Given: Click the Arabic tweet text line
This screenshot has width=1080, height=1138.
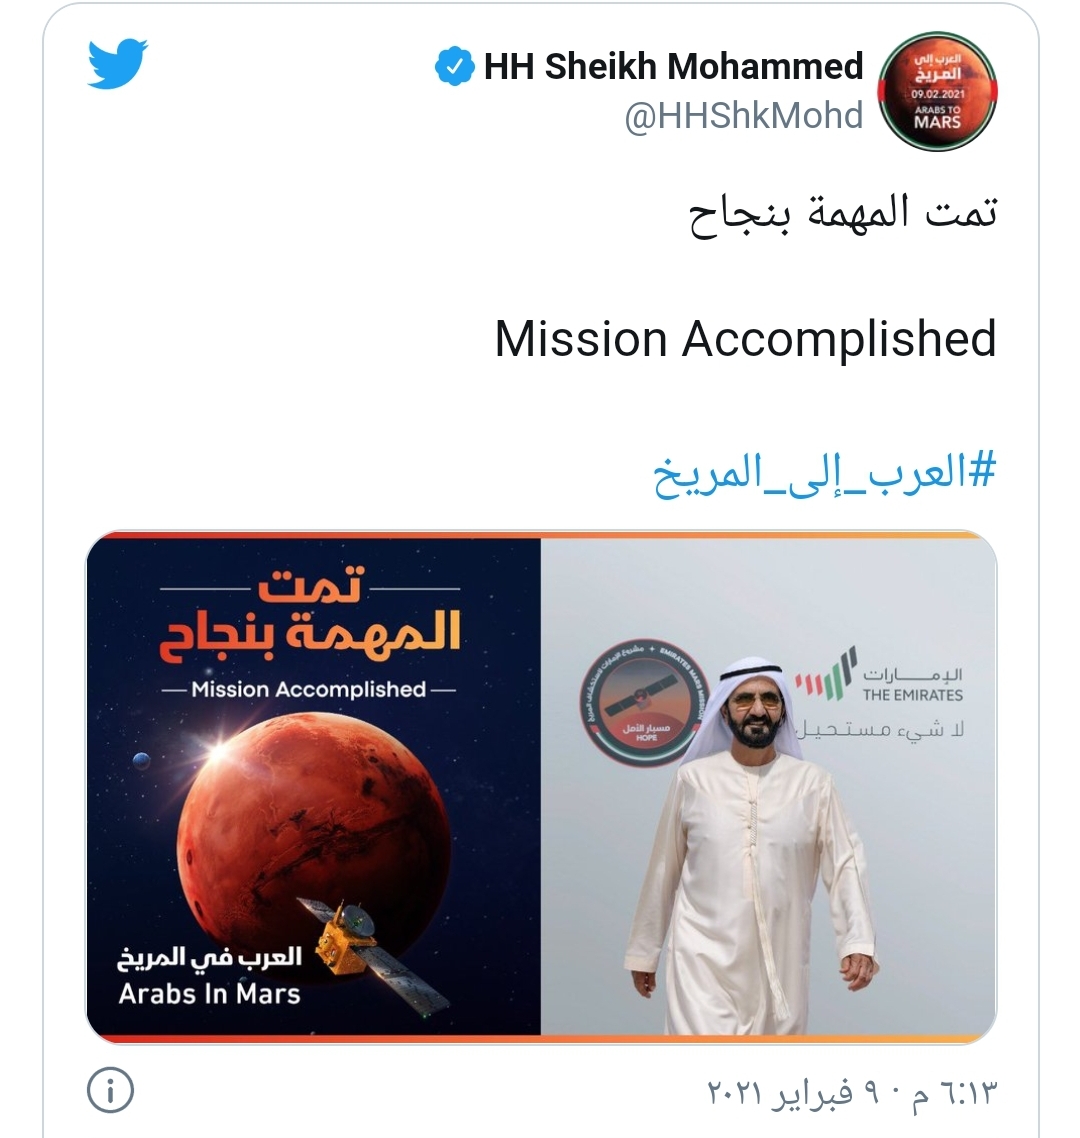Looking at the screenshot, I should (x=843, y=215).
